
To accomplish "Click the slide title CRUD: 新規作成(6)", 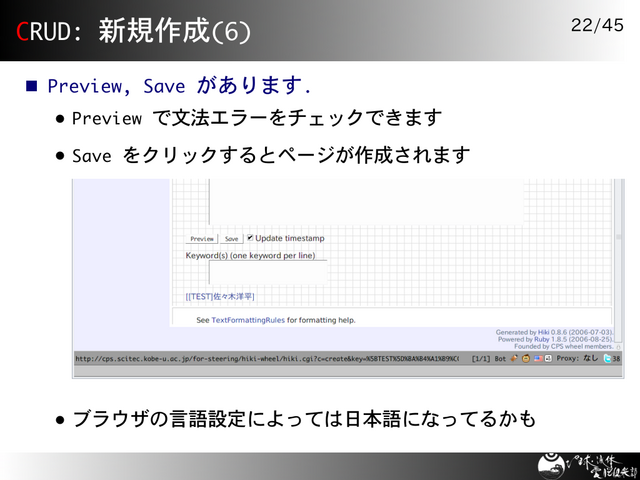I will click(x=133, y=31).
